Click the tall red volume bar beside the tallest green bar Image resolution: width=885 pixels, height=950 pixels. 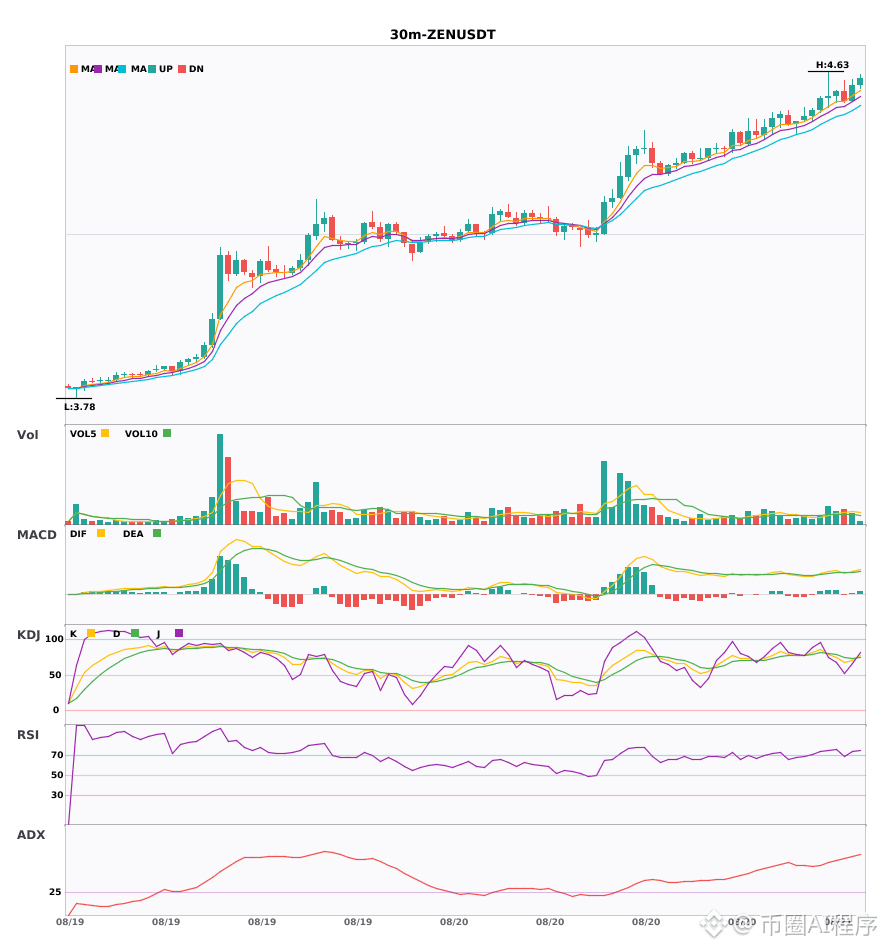coord(228,491)
